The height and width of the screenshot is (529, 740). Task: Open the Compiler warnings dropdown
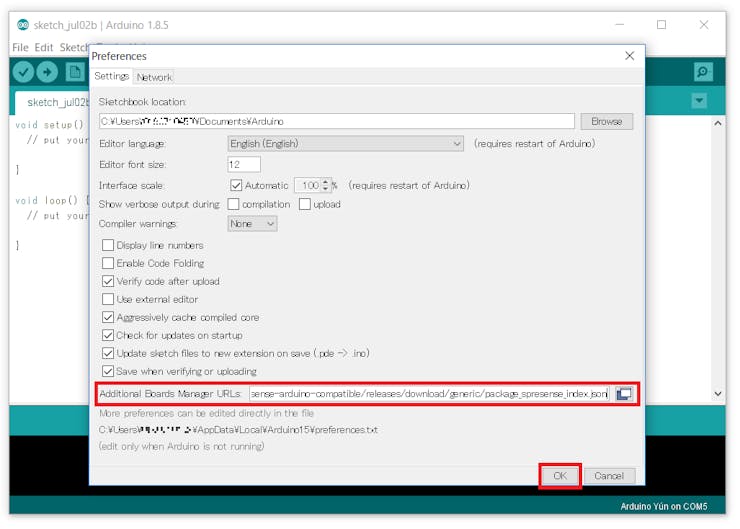point(252,223)
